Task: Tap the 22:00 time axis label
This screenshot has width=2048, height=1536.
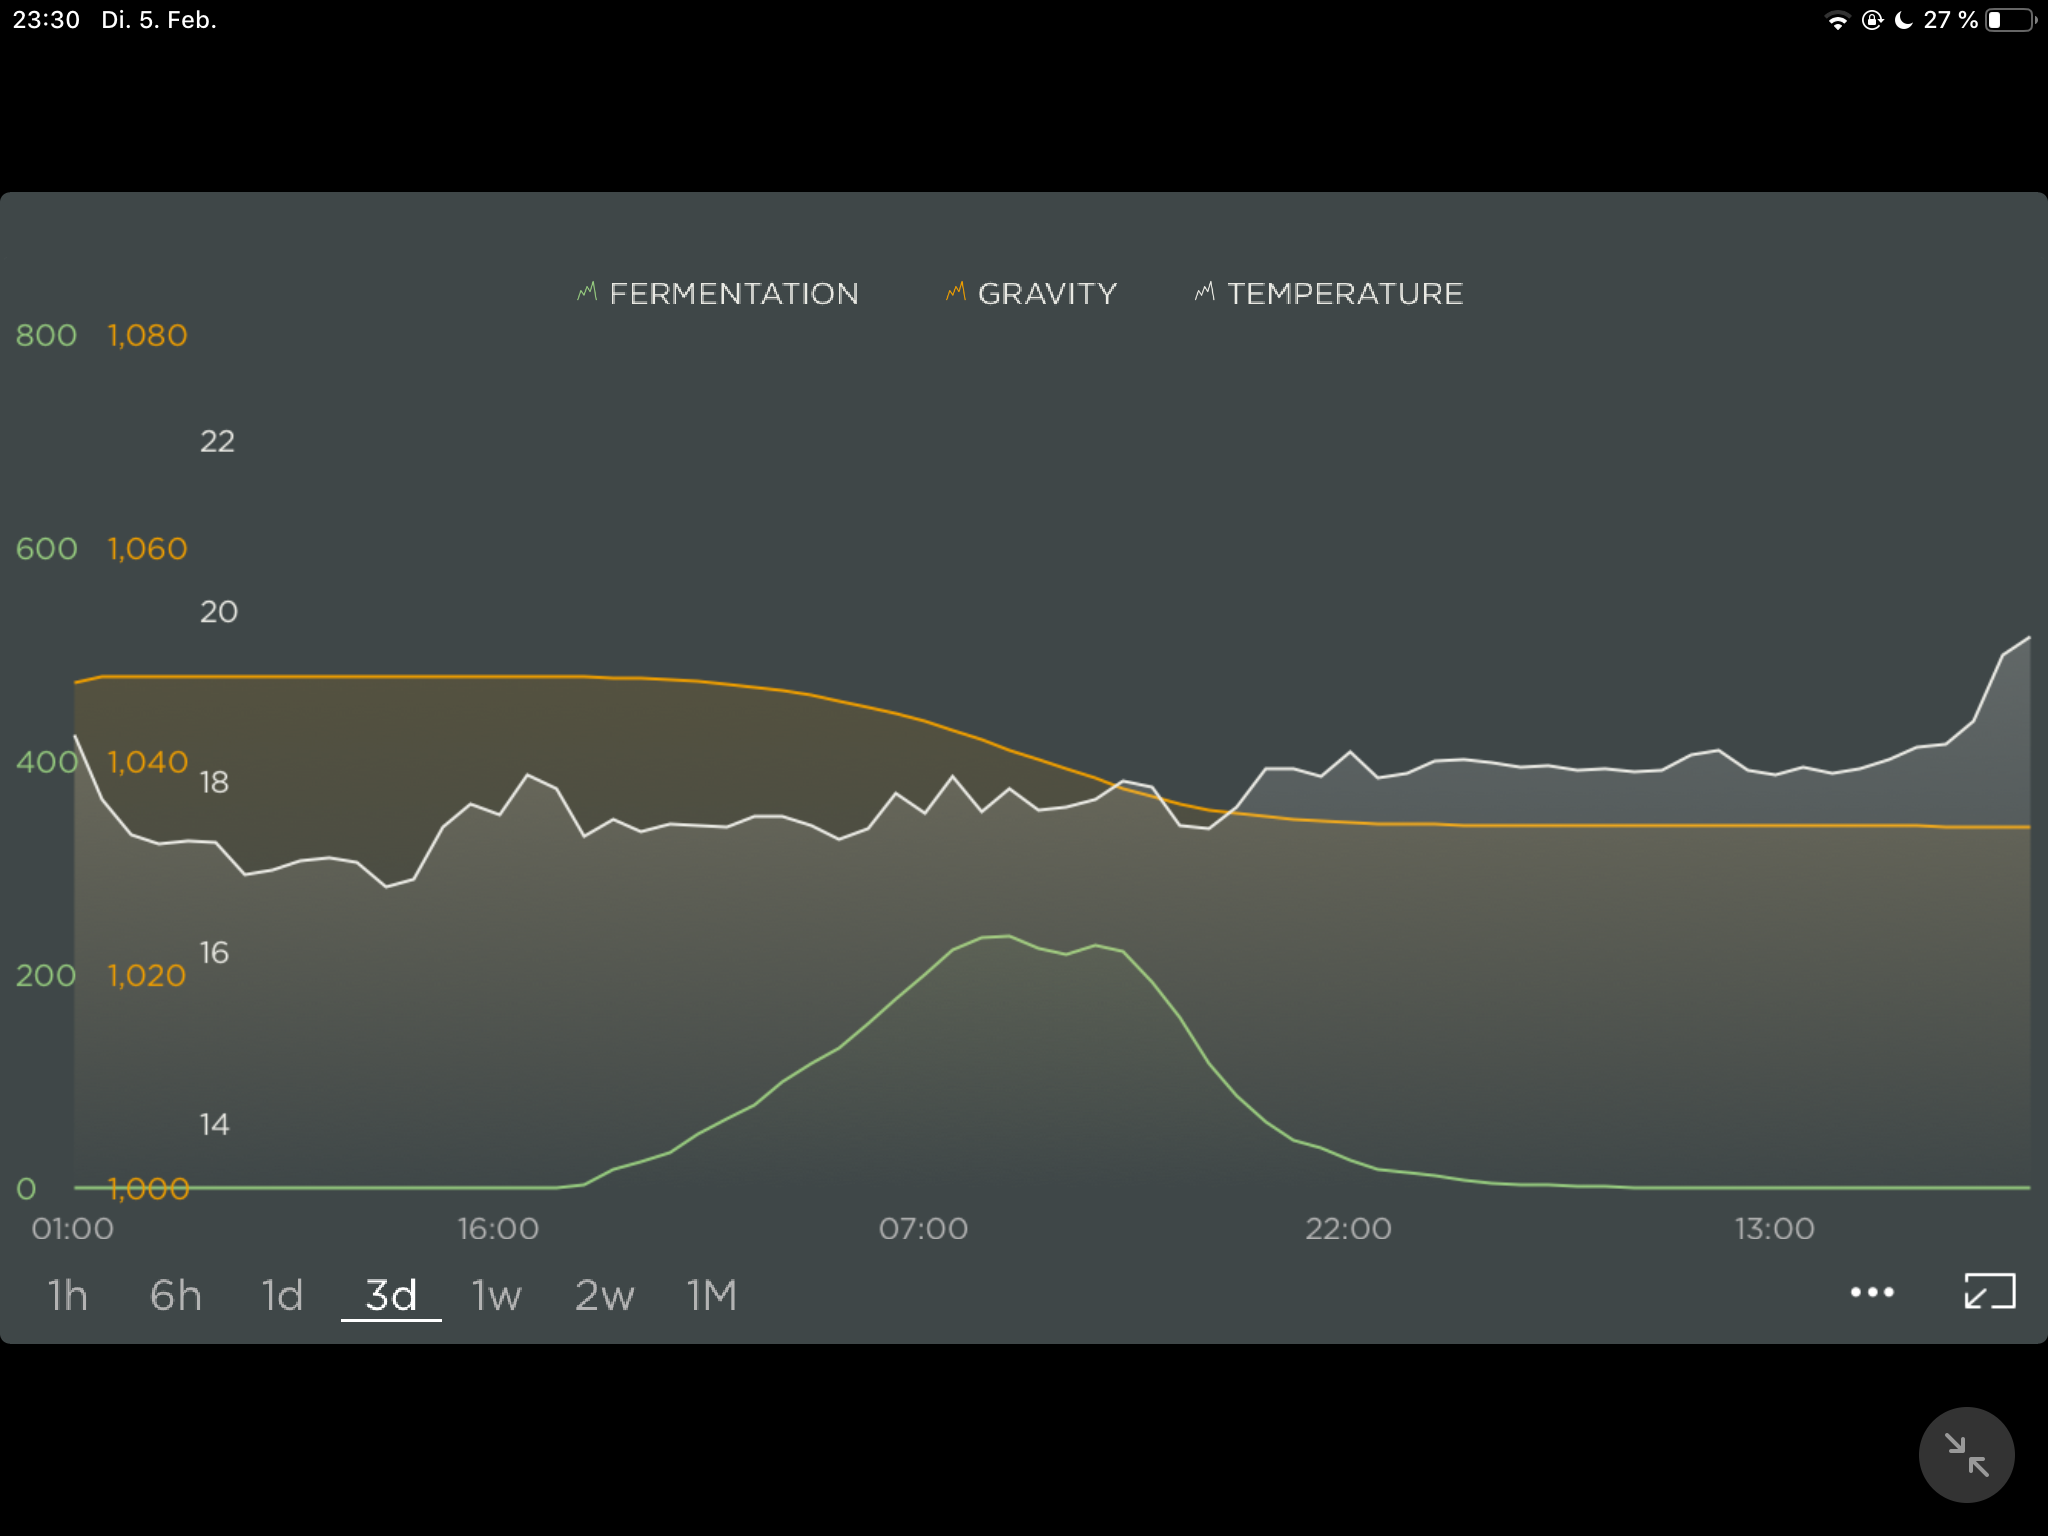Action: point(1348,1228)
